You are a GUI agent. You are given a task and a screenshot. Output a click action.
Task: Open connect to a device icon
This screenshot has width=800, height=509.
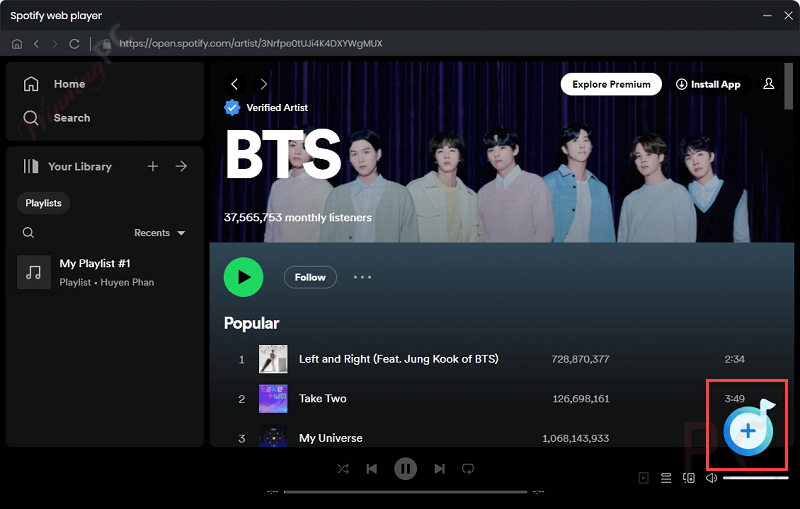tap(689, 478)
